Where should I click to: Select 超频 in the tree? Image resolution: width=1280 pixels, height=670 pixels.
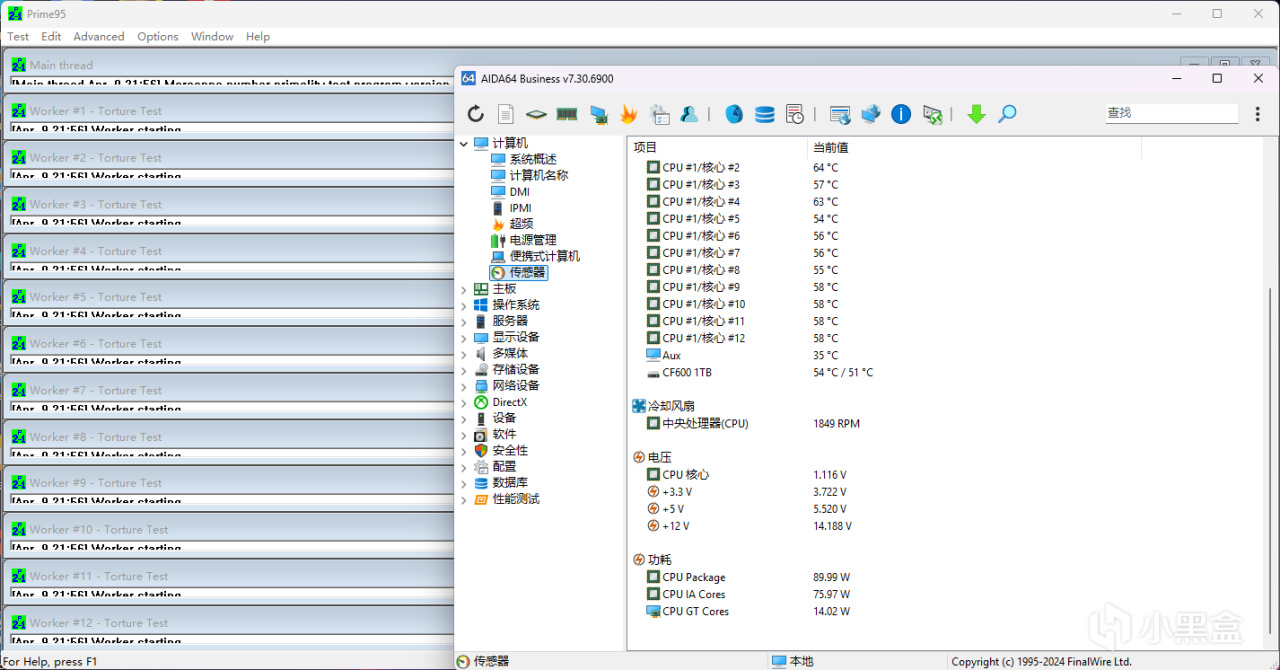coord(521,224)
